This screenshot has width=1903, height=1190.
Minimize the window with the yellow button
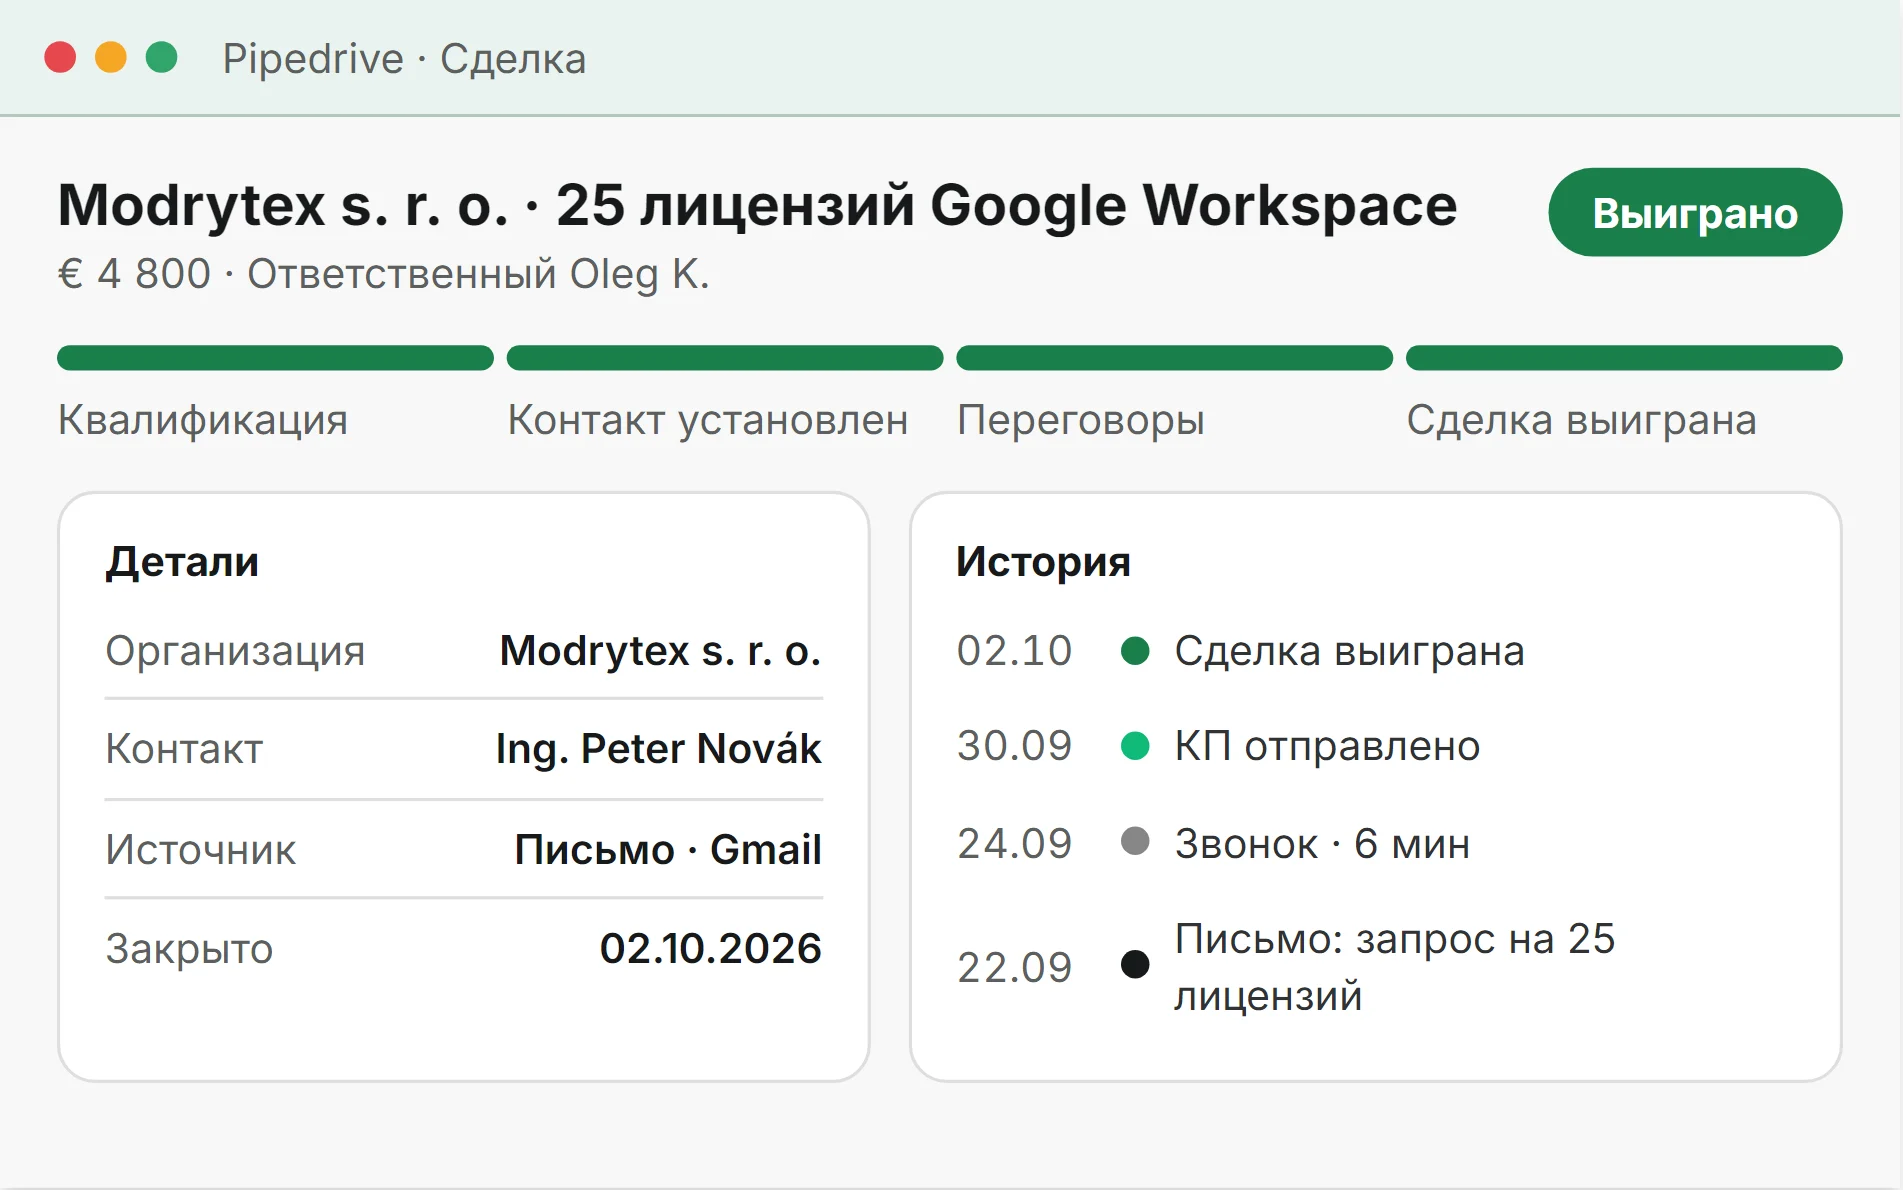point(111,57)
